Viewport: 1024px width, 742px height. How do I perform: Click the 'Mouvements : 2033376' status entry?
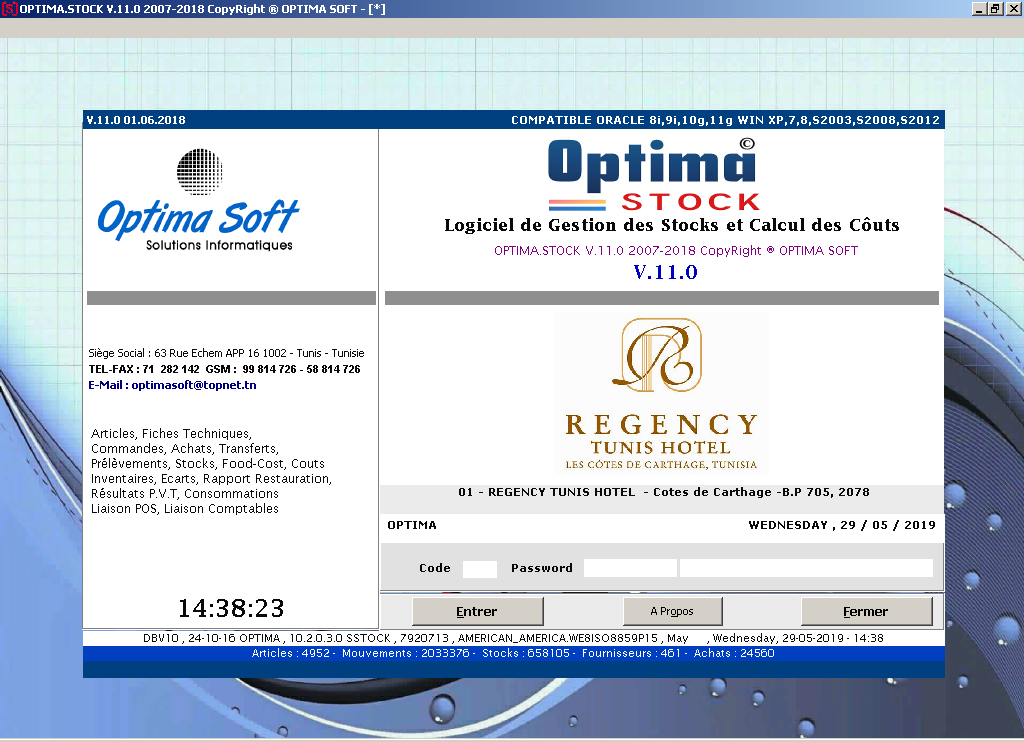point(406,653)
